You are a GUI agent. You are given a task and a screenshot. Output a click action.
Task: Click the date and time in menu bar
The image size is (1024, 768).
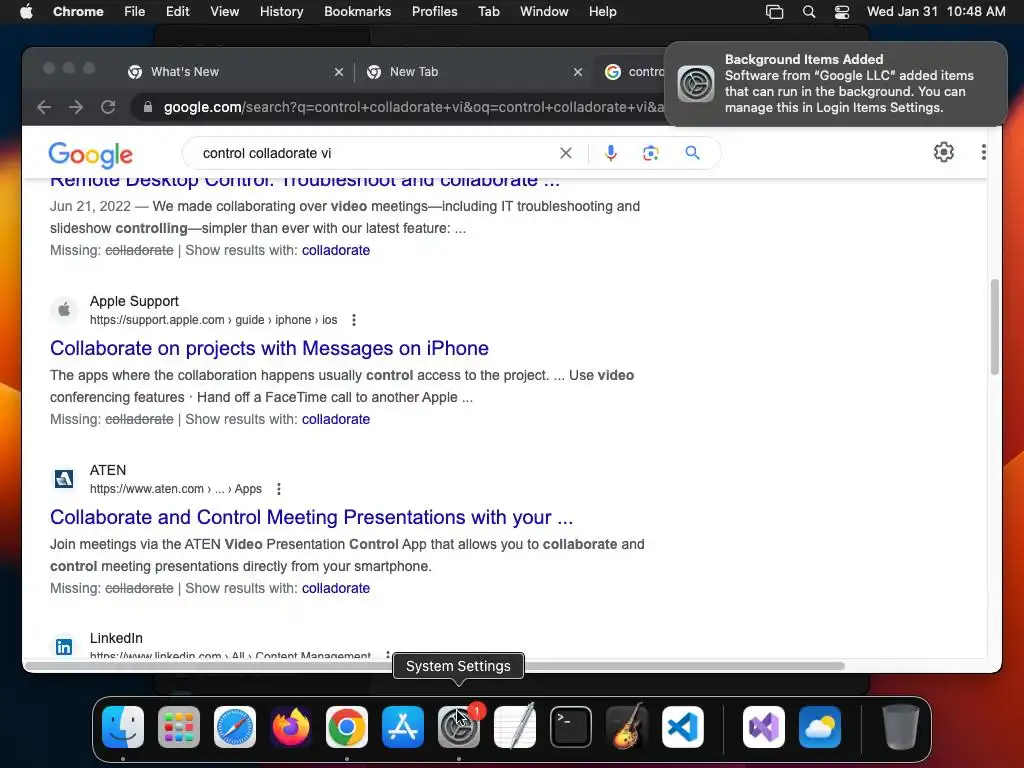coord(936,11)
